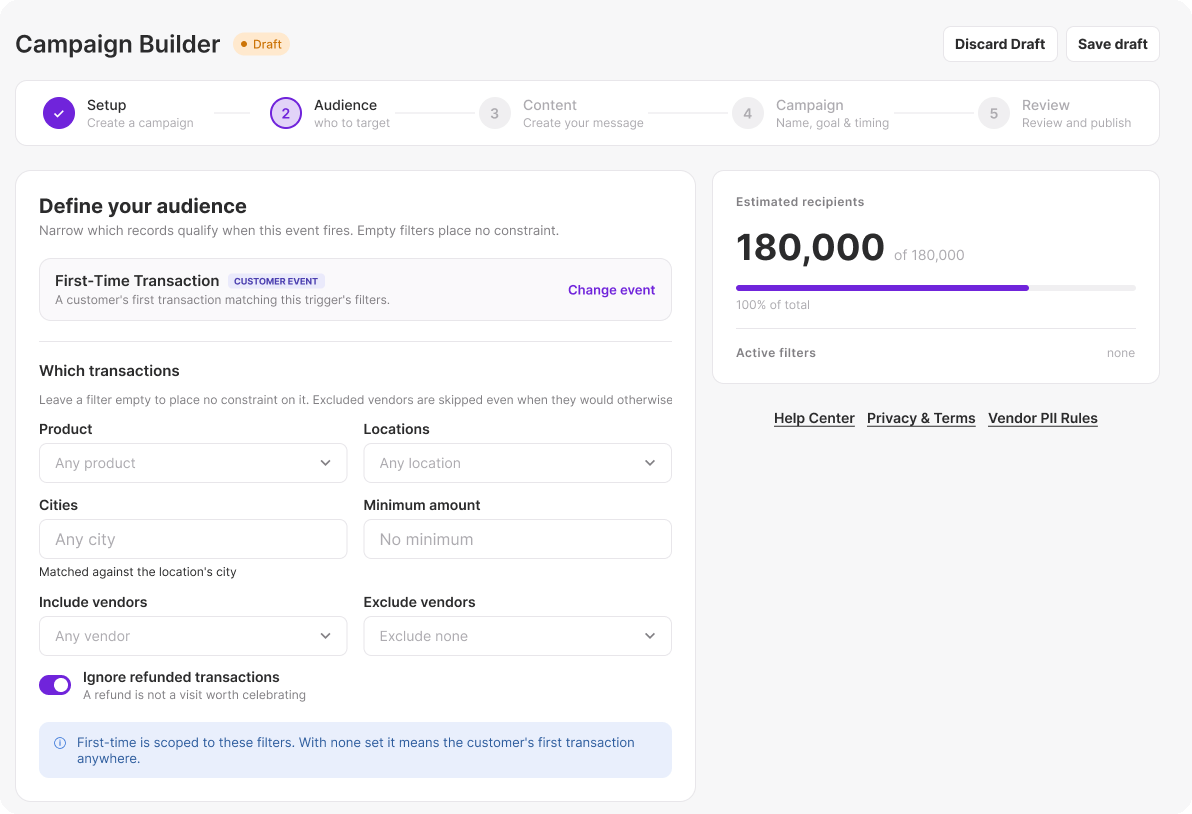Viewport: 1192px width, 814px height.
Task: Click the '100% of total' text
Action: 772,305
